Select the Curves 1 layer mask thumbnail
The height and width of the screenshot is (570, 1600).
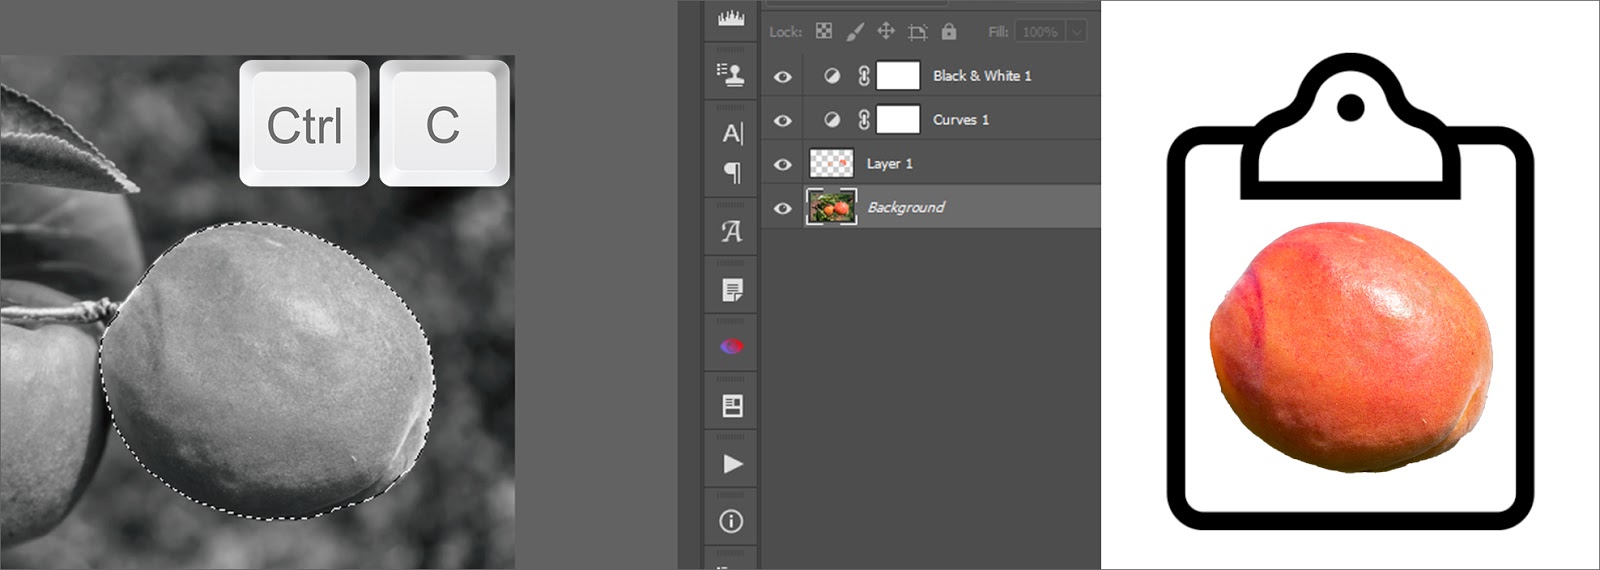[898, 120]
